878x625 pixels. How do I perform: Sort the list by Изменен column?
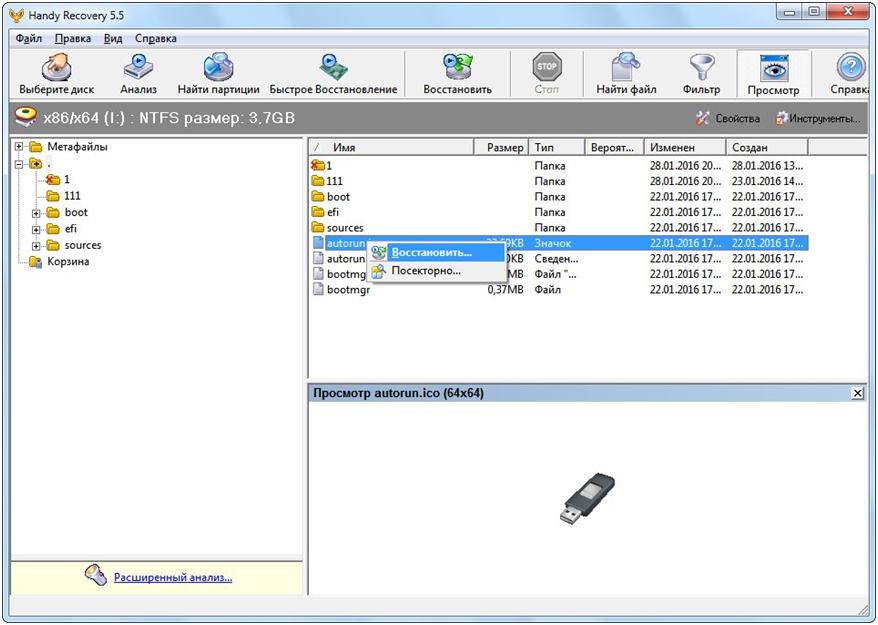684,147
